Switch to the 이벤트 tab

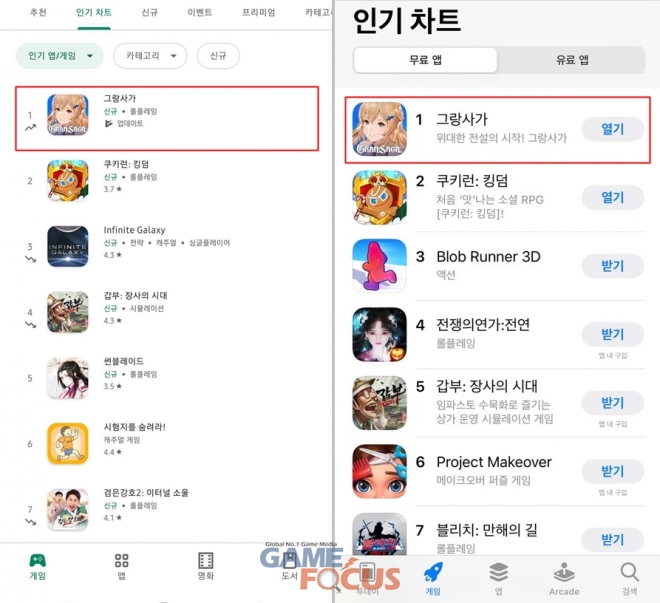click(x=200, y=13)
